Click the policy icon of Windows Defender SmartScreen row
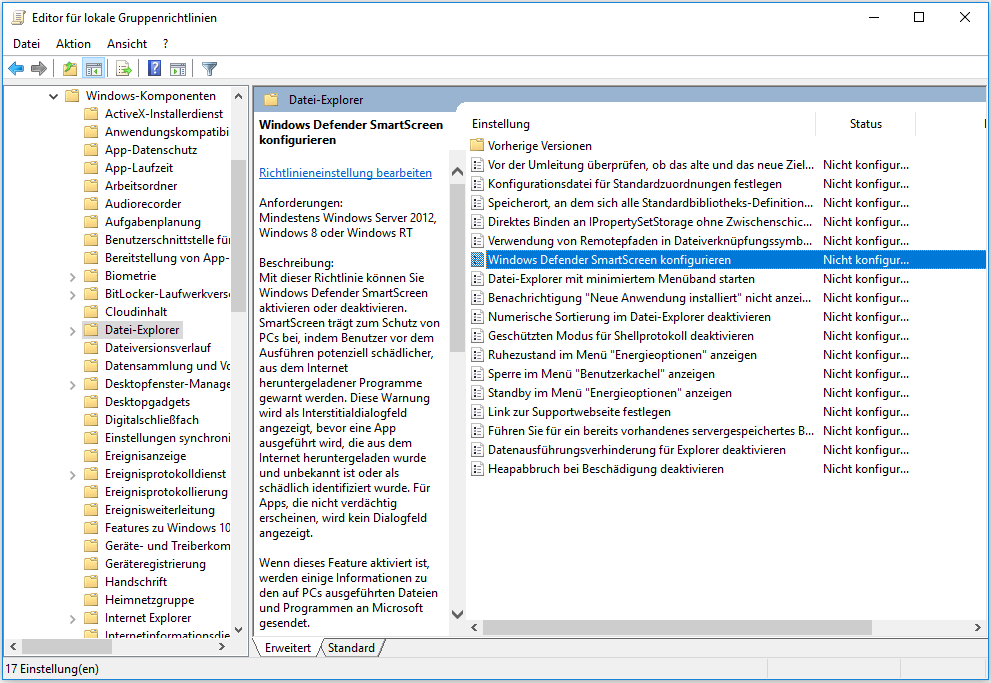This screenshot has width=991, height=683. 477,260
